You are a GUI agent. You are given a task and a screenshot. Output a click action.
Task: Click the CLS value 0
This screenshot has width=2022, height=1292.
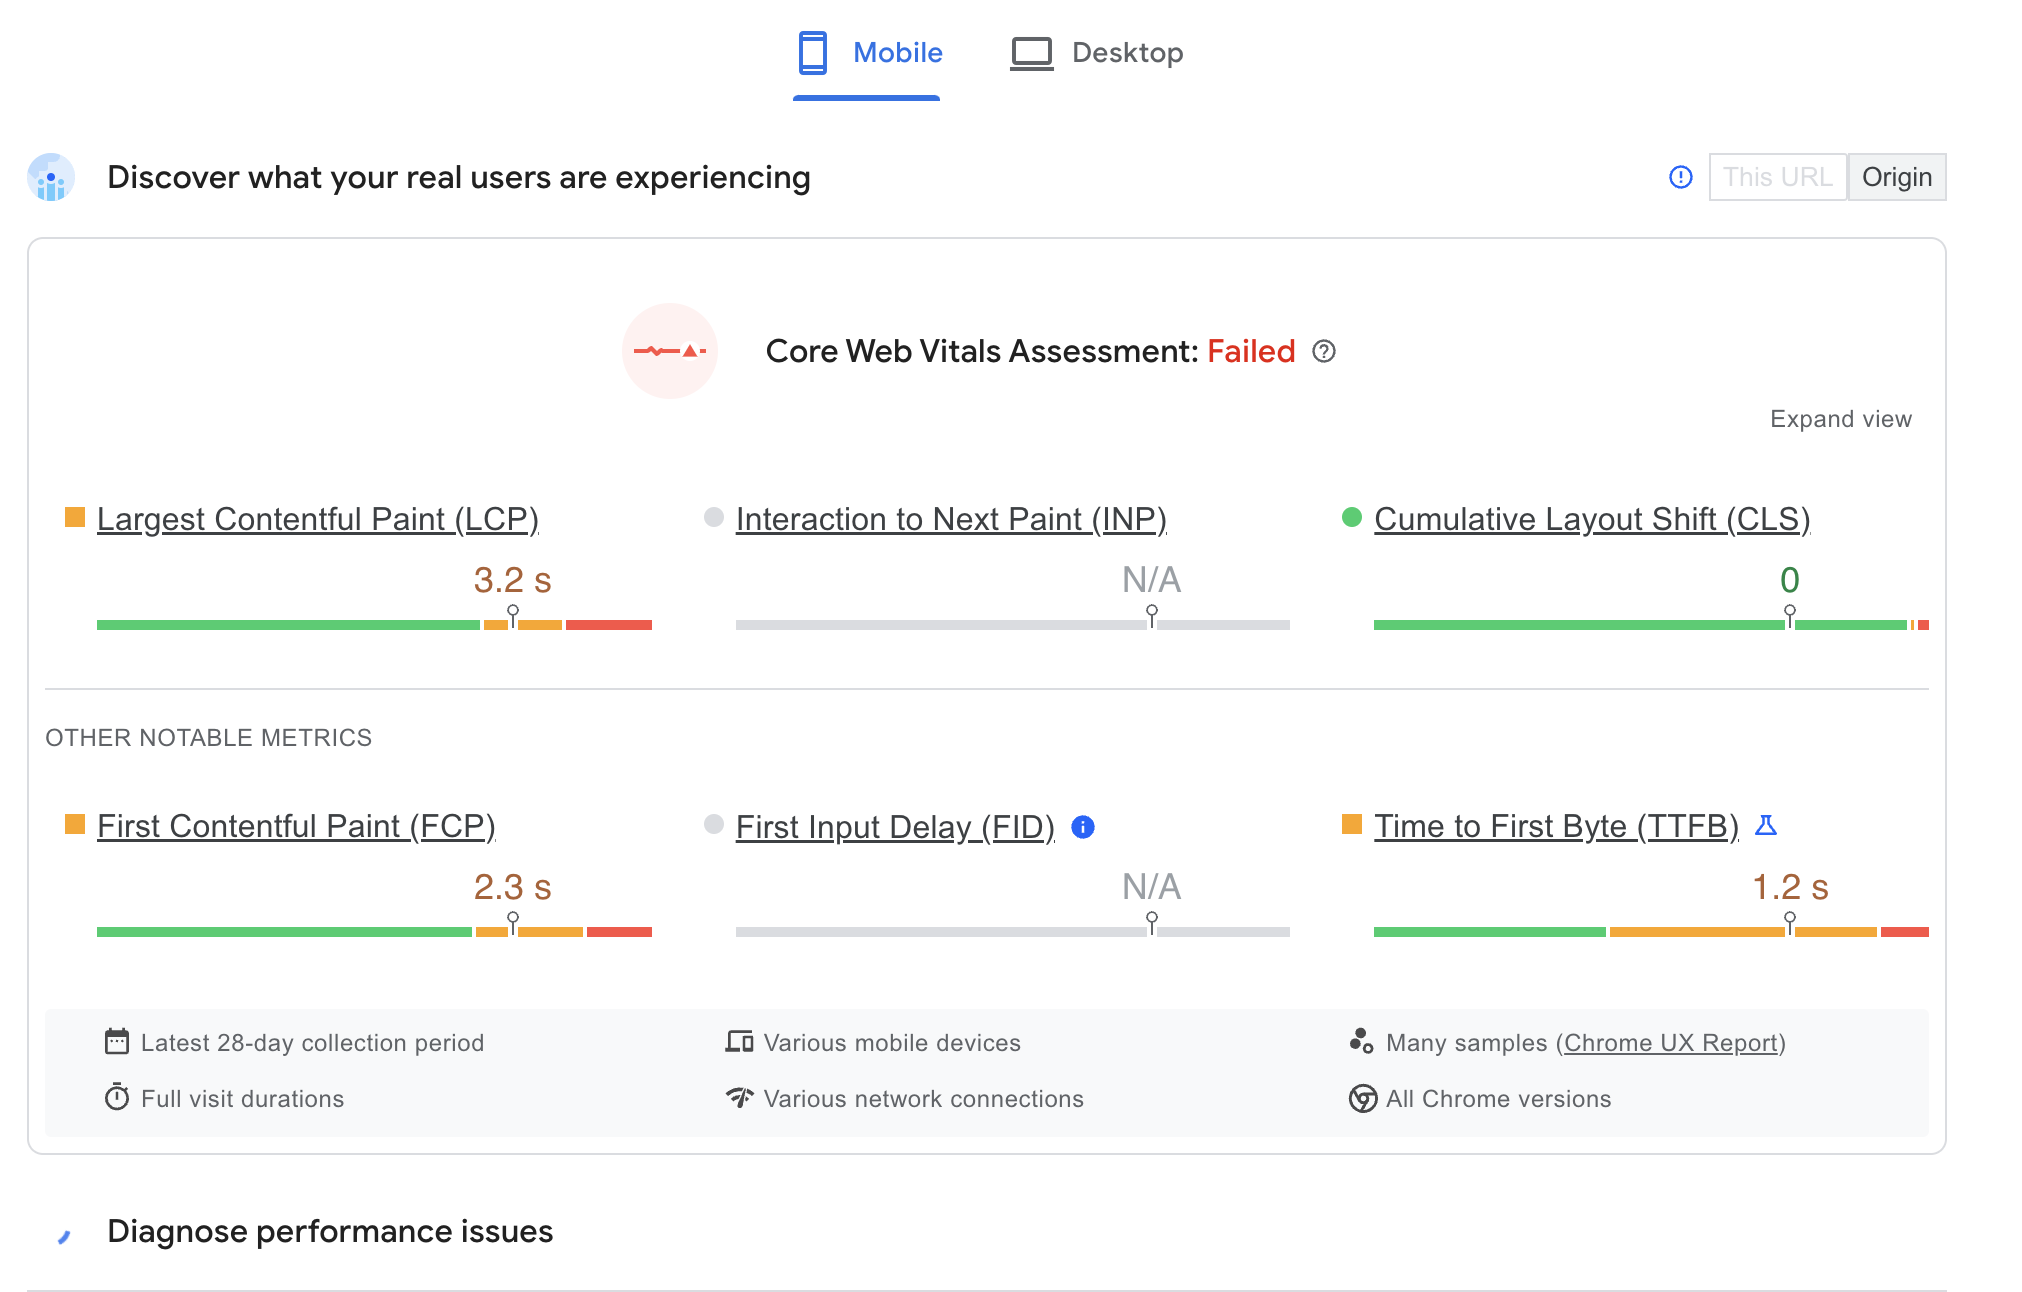[x=1790, y=580]
